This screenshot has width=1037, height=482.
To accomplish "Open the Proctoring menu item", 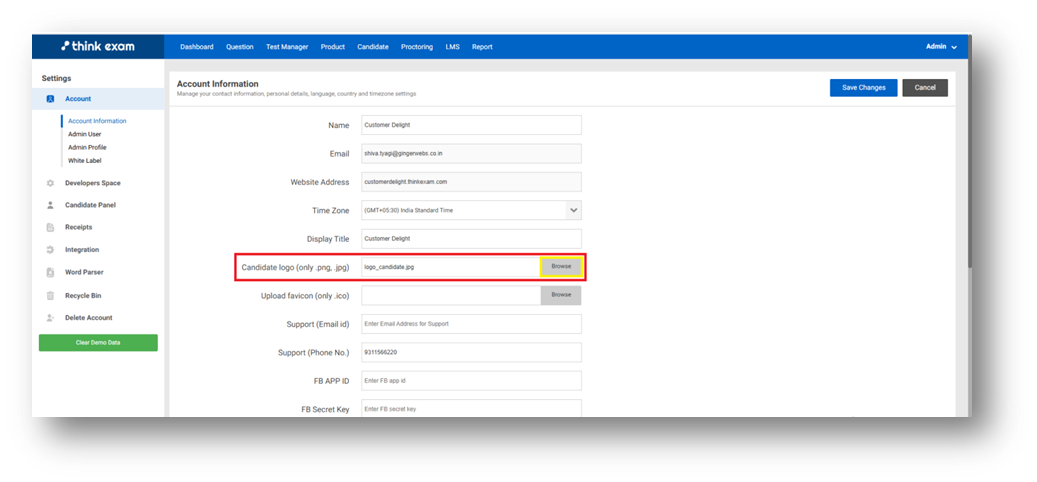I will 417,47.
